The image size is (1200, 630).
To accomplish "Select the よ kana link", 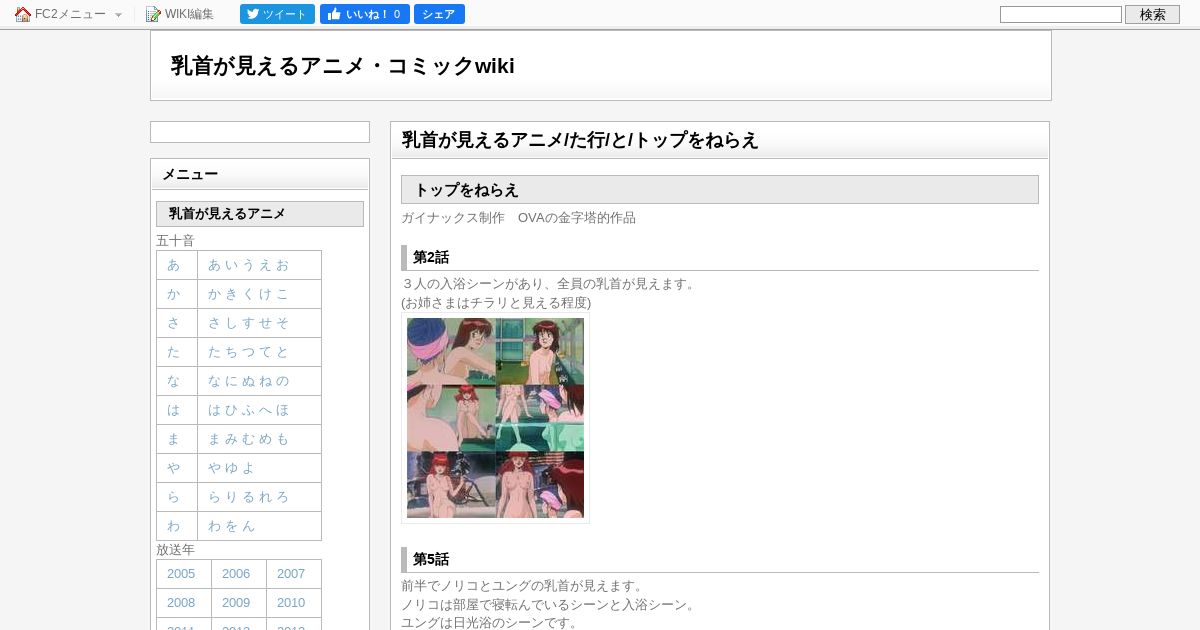I will [248, 468].
